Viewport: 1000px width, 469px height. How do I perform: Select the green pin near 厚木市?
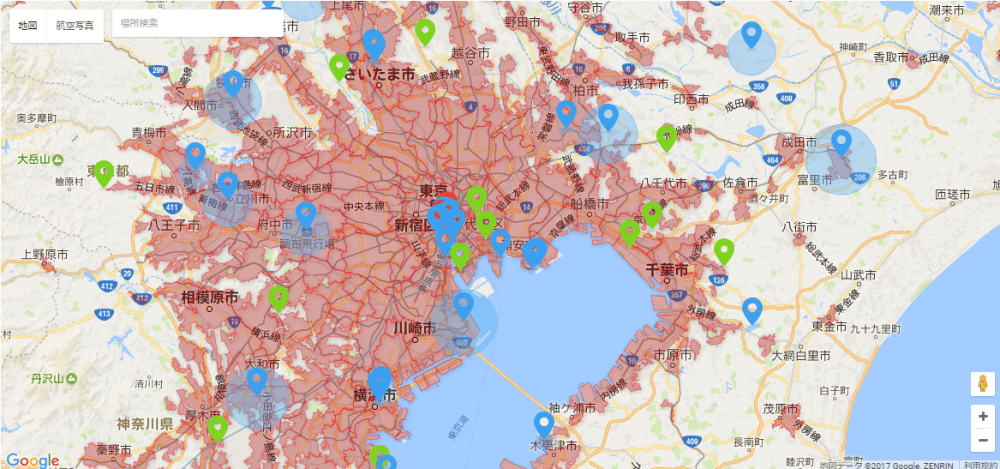tap(217, 430)
